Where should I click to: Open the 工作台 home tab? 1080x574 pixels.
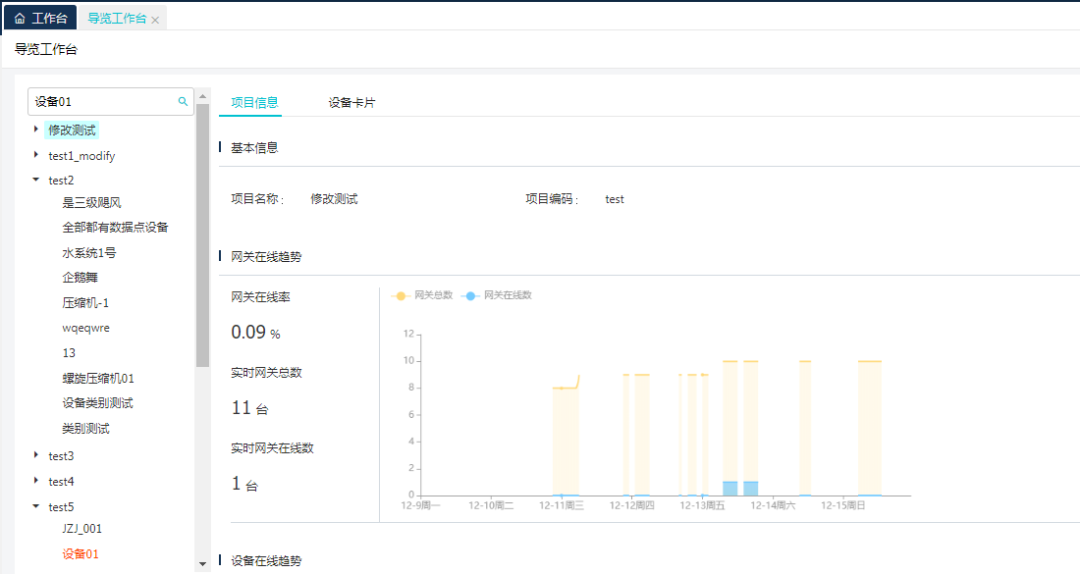40,19
